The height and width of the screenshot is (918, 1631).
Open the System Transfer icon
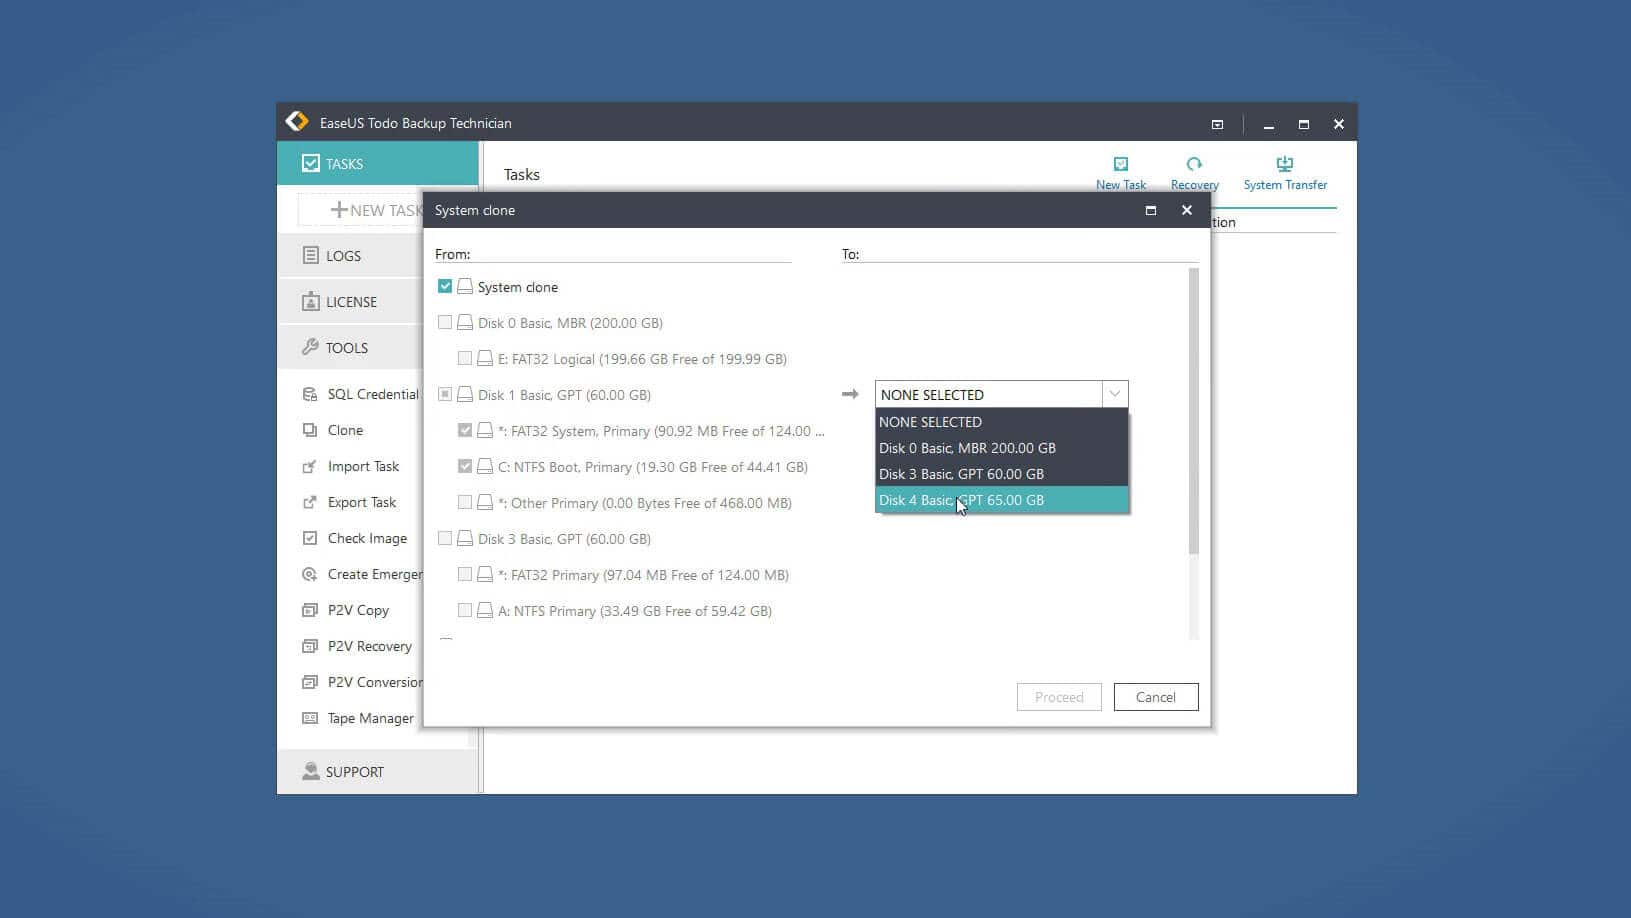[1285, 164]
